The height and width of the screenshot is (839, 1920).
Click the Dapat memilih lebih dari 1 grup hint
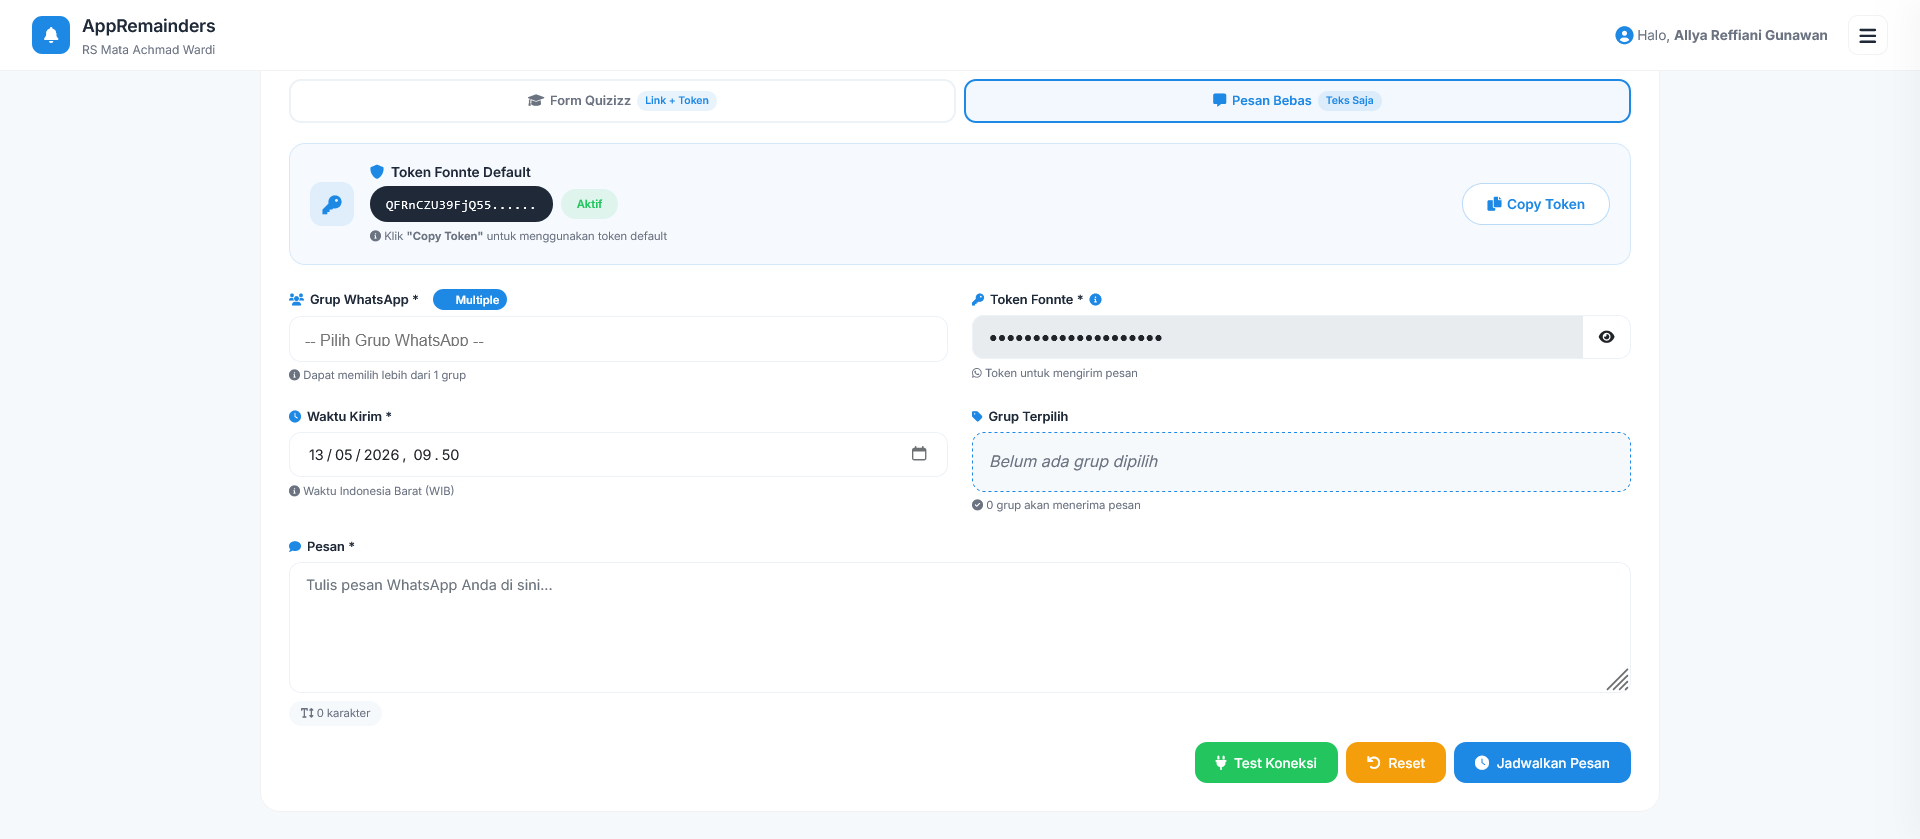click(385, 375)
